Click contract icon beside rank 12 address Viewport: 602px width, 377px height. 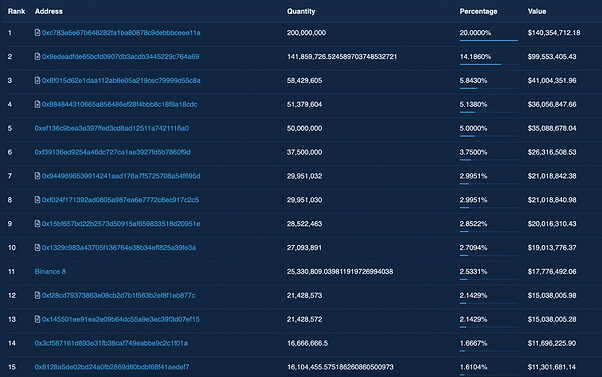click(37, 295)
